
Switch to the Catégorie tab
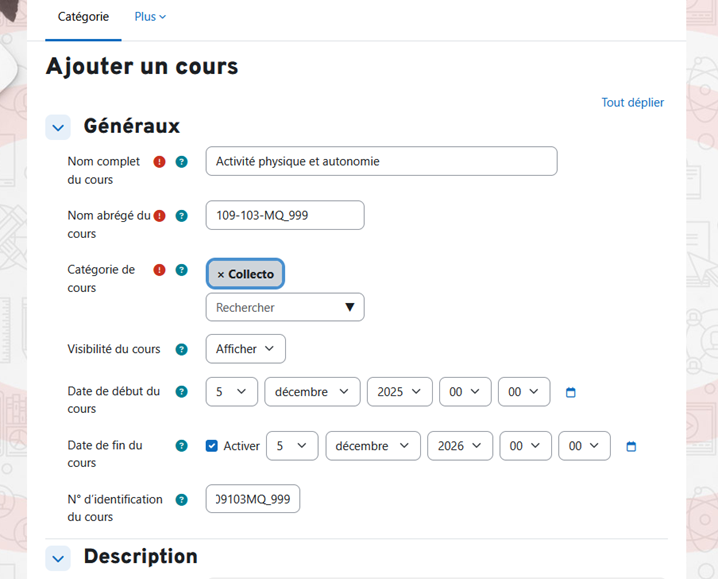[84, 17]
